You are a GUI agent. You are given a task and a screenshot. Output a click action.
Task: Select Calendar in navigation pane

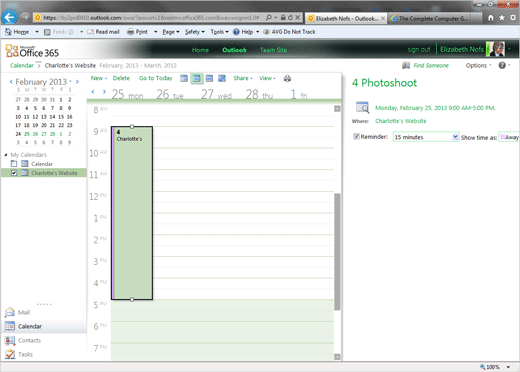pyautogui.click(x=44, y=326)
